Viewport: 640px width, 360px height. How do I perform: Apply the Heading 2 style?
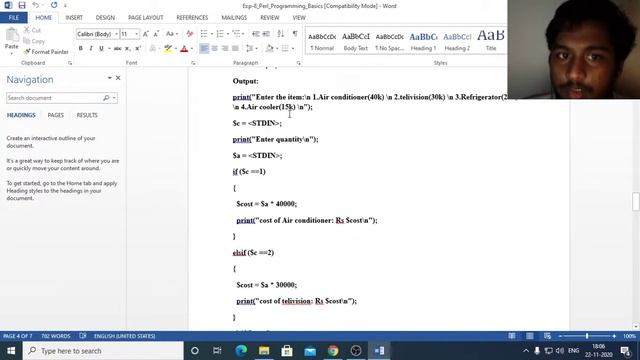457,41
